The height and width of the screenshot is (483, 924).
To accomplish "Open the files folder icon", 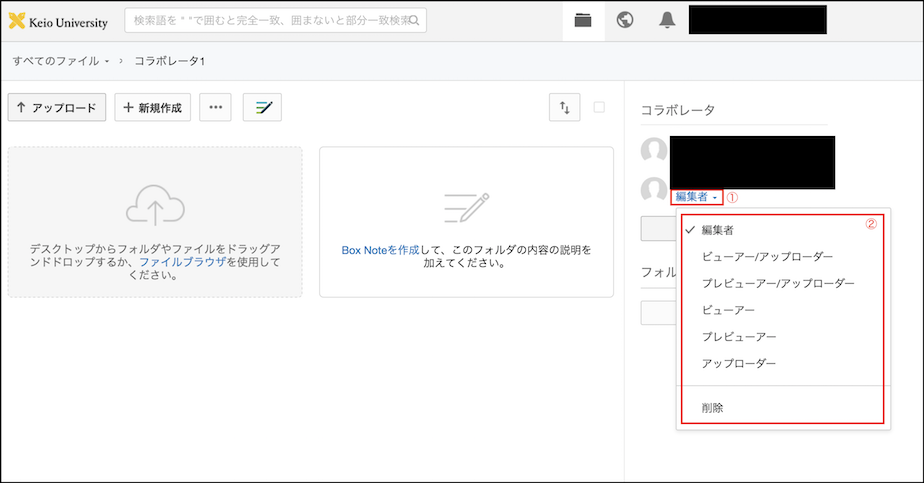I will point(583,20).
